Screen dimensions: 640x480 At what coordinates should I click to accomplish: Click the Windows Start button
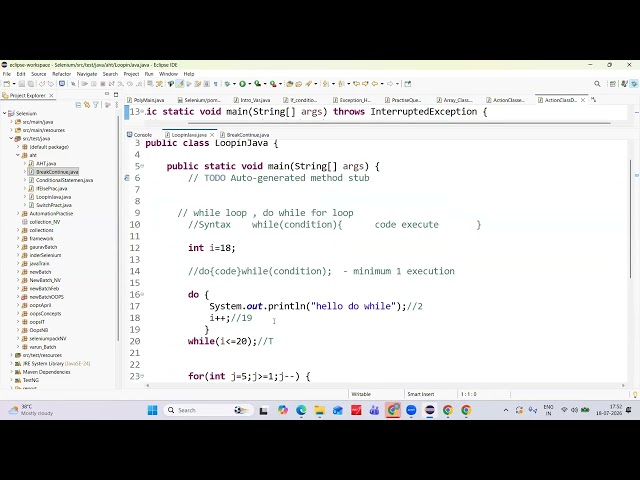pos(152,410)
